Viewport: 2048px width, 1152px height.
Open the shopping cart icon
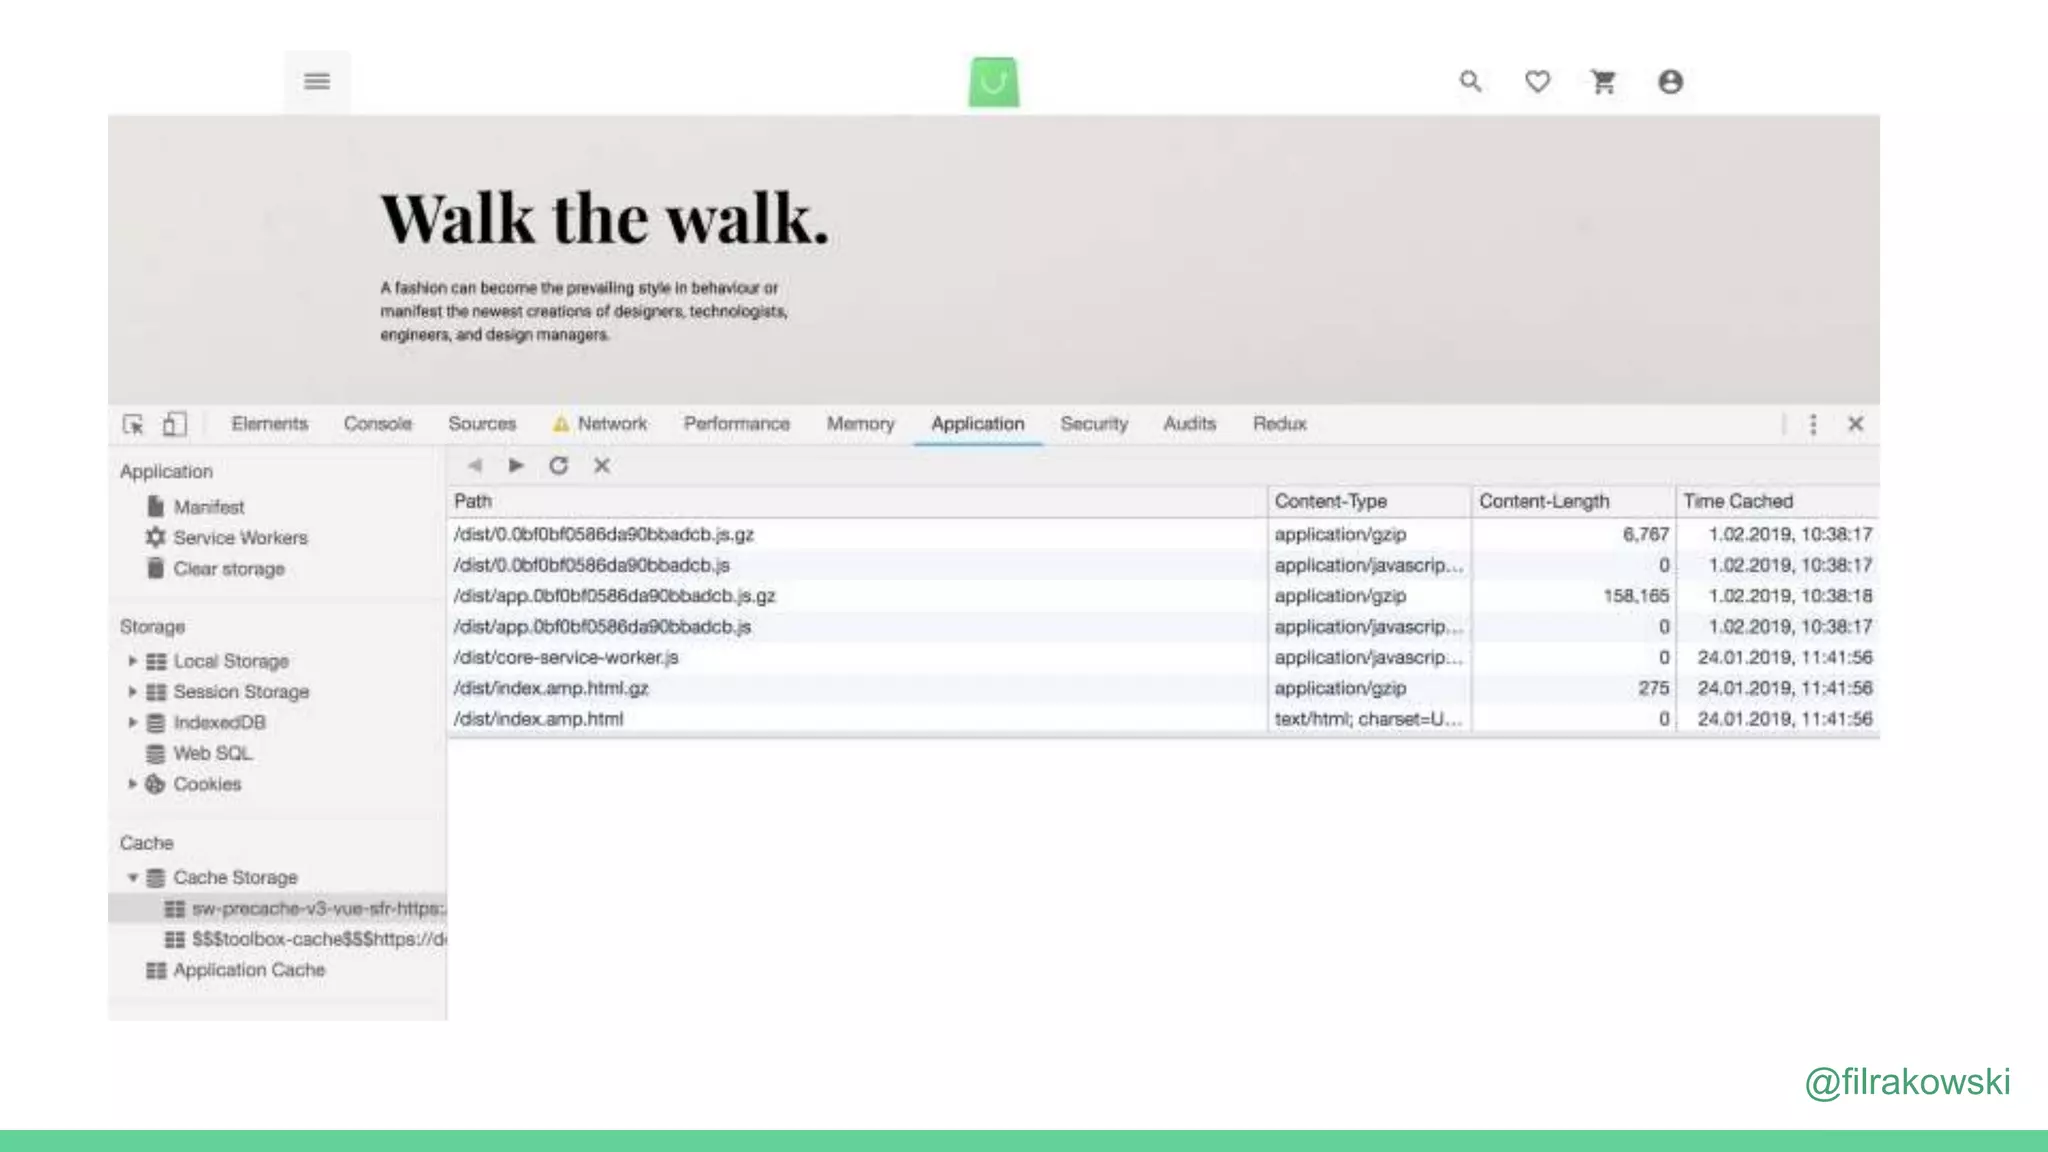pos(1604,81)
